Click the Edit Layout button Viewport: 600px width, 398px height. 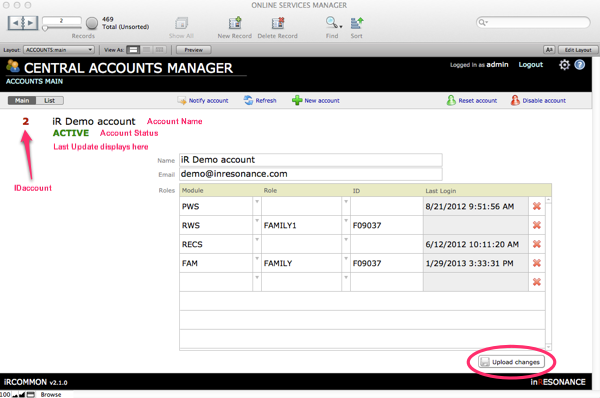point(578,50)
